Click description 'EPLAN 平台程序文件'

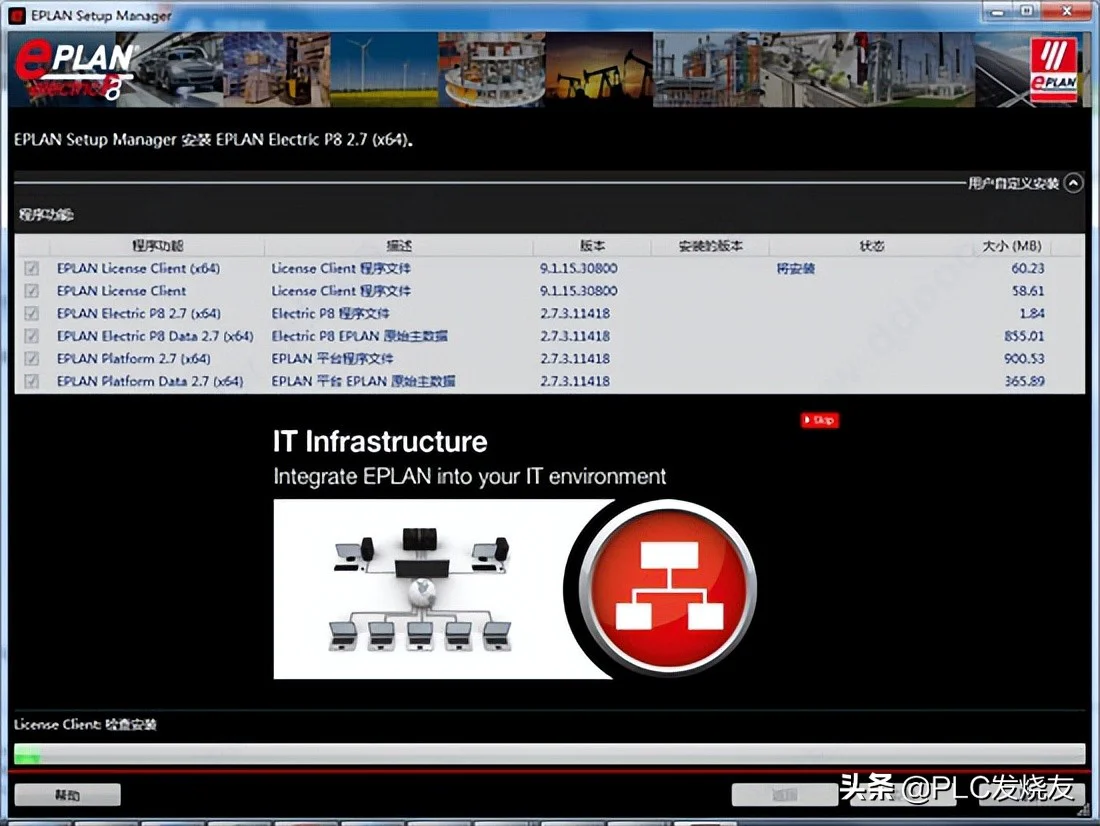point(333,358)
